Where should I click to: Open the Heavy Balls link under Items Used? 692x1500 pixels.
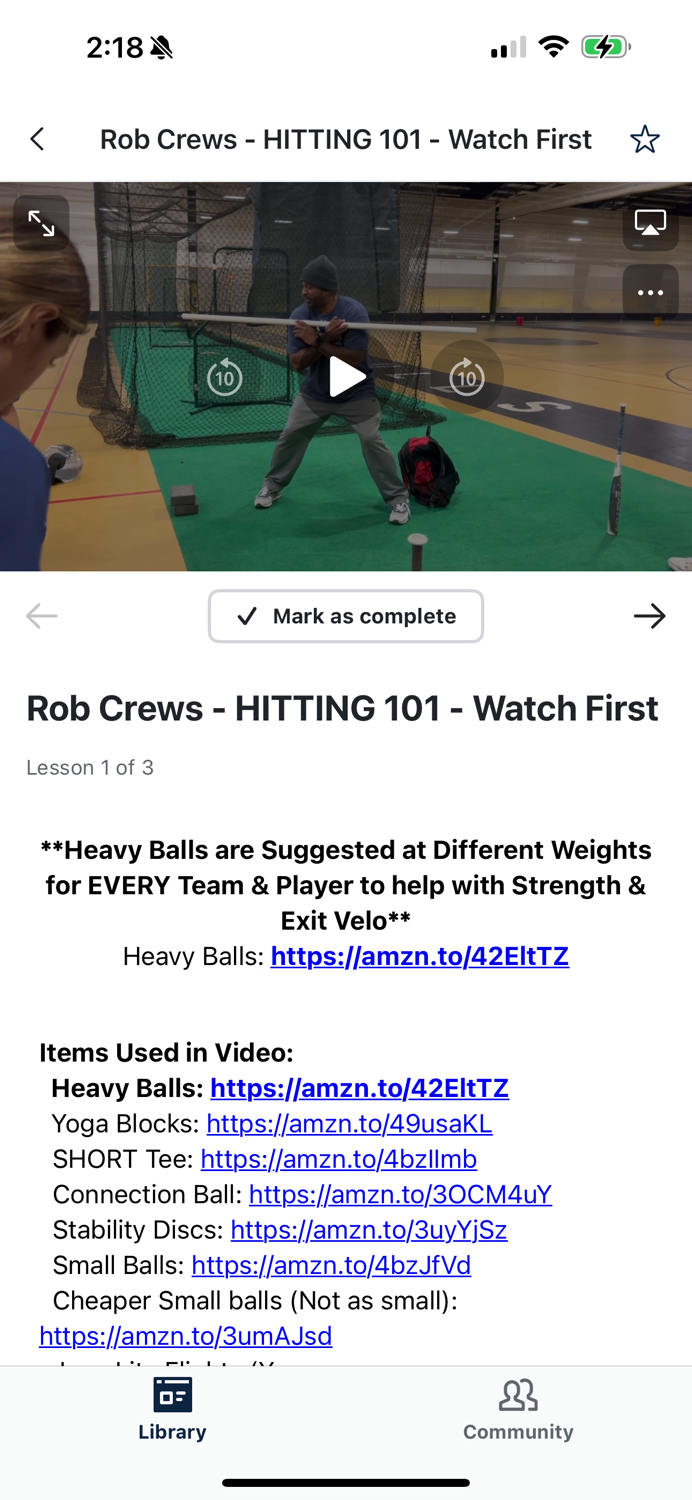[359, 1088]
